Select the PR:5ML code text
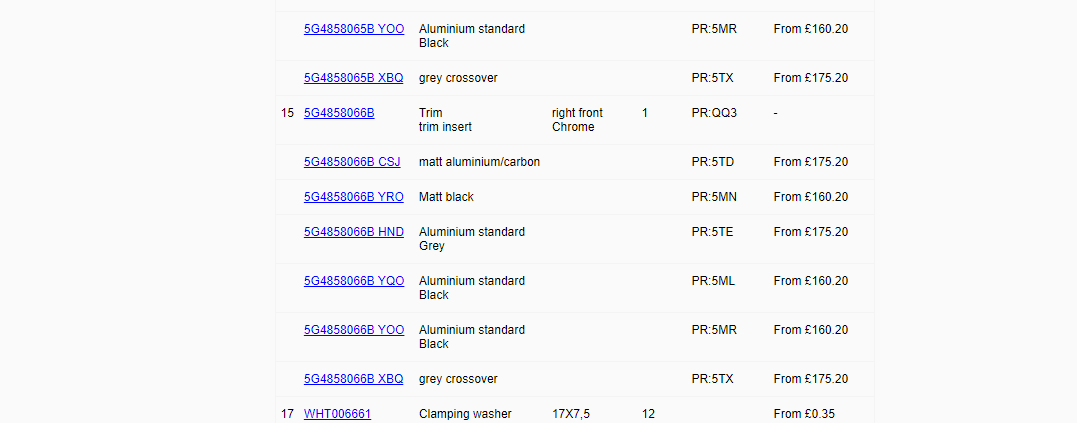Viewport: 1077px width, 423px height. click(713, 281)
